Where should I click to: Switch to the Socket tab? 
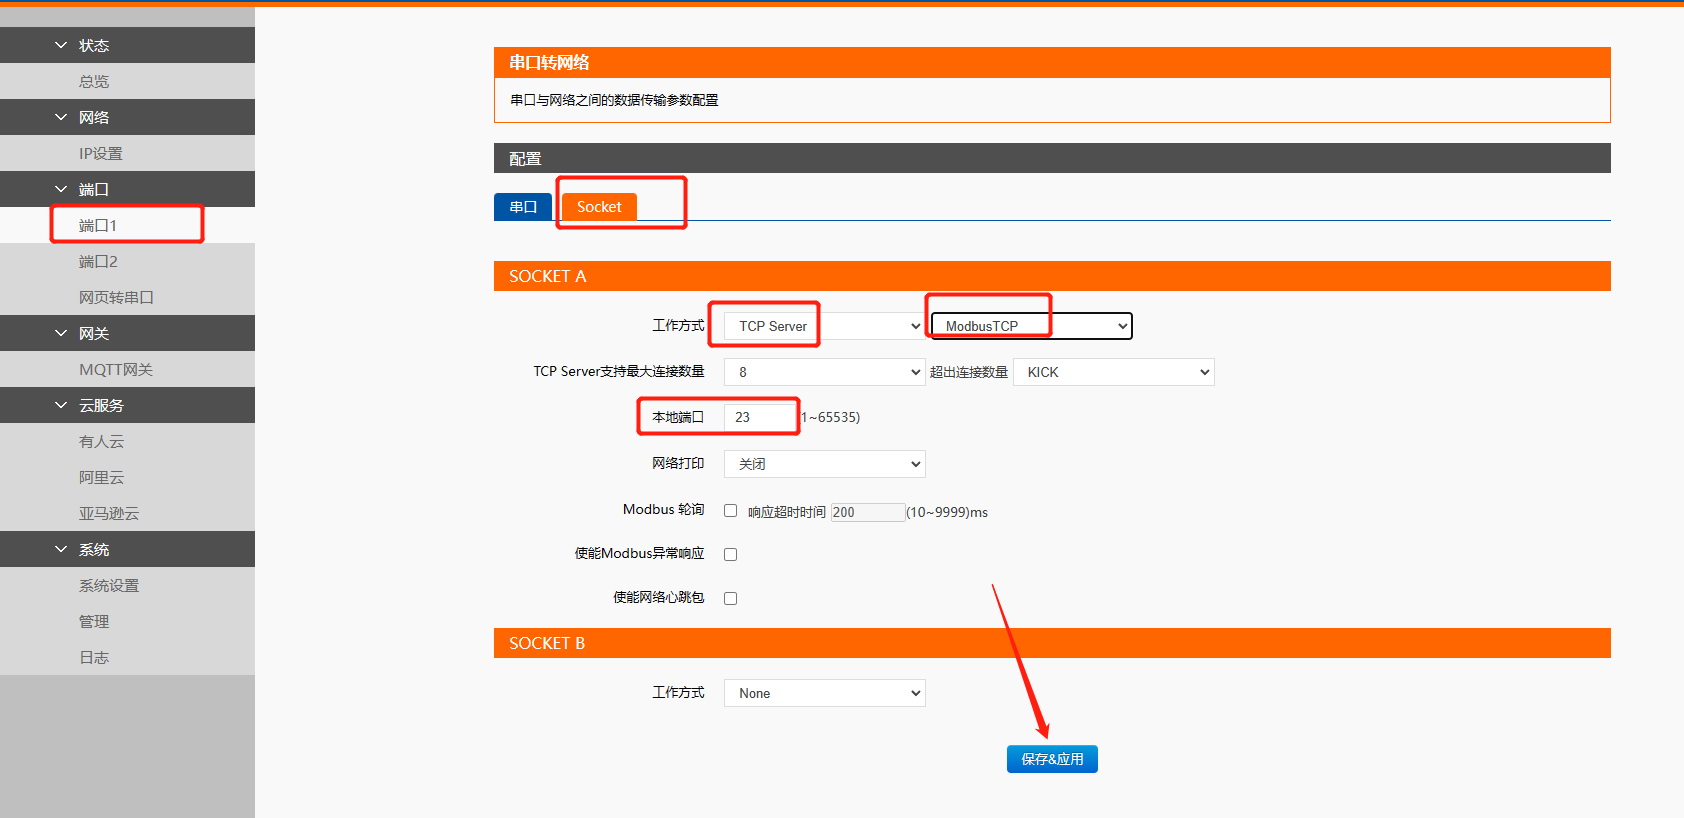[599, 207]
